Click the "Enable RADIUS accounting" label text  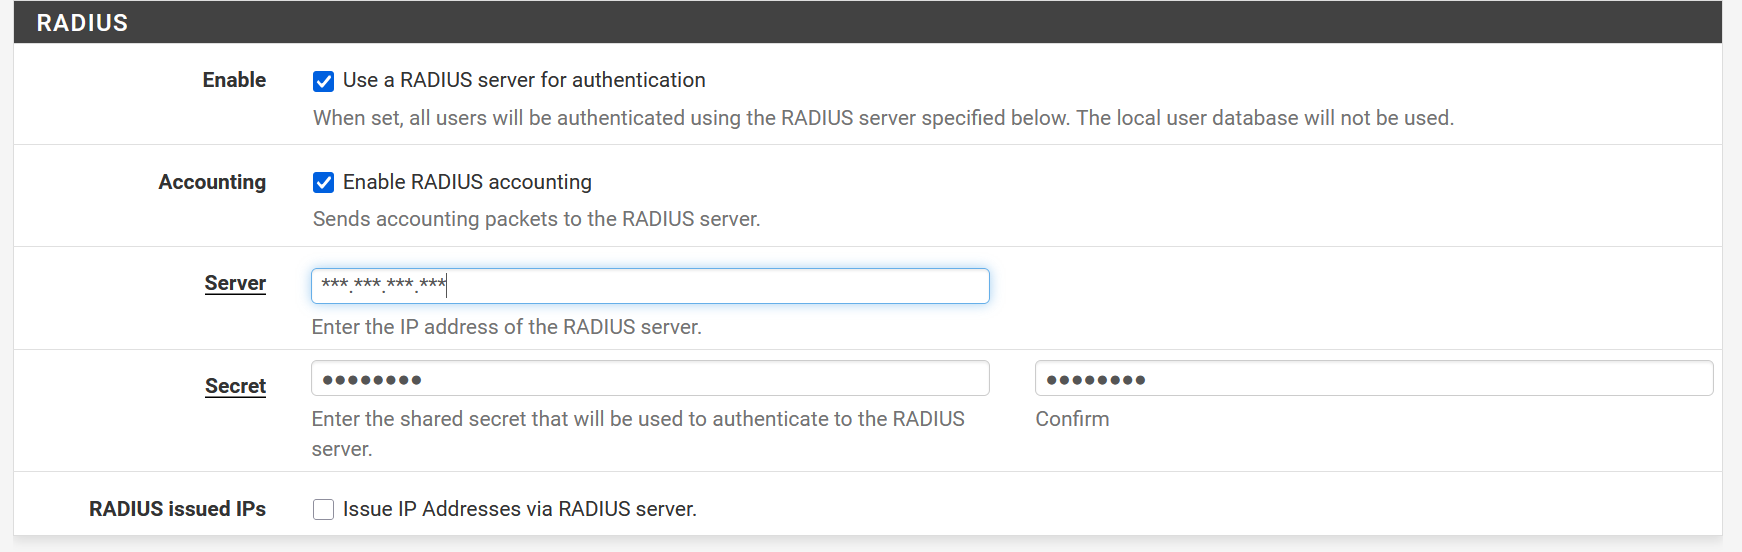[x=467, y=182]
